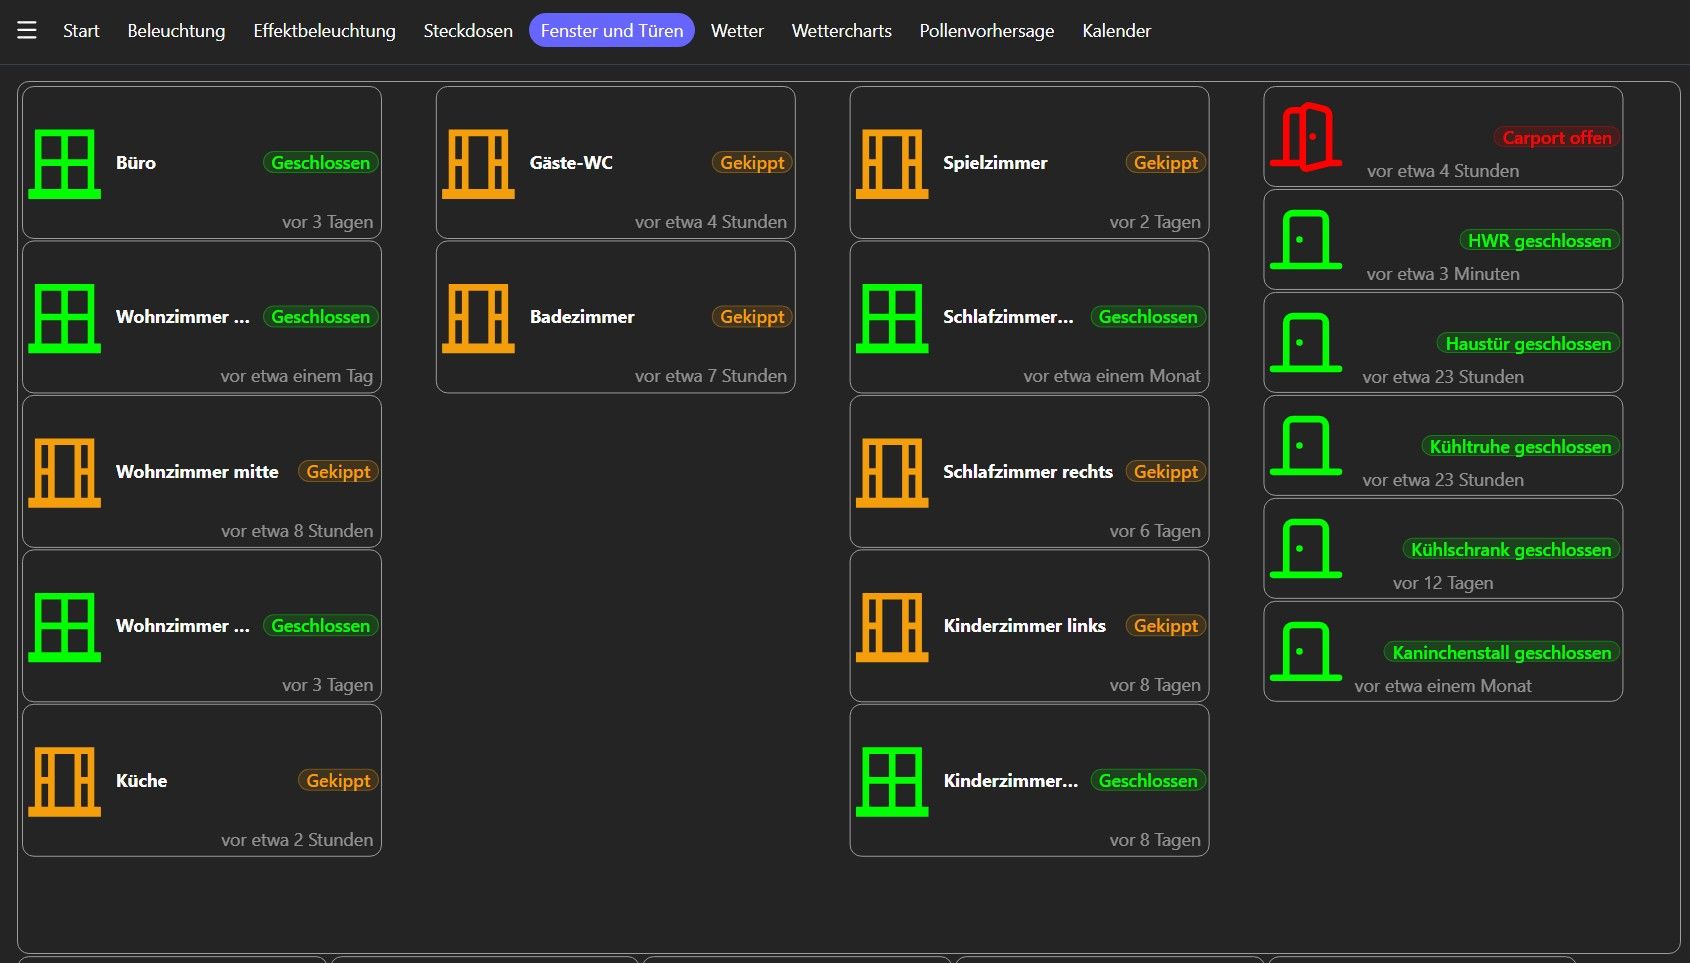
Task: Click the orange Gäste-WC tilted window icon
Action: coord(479,163)
